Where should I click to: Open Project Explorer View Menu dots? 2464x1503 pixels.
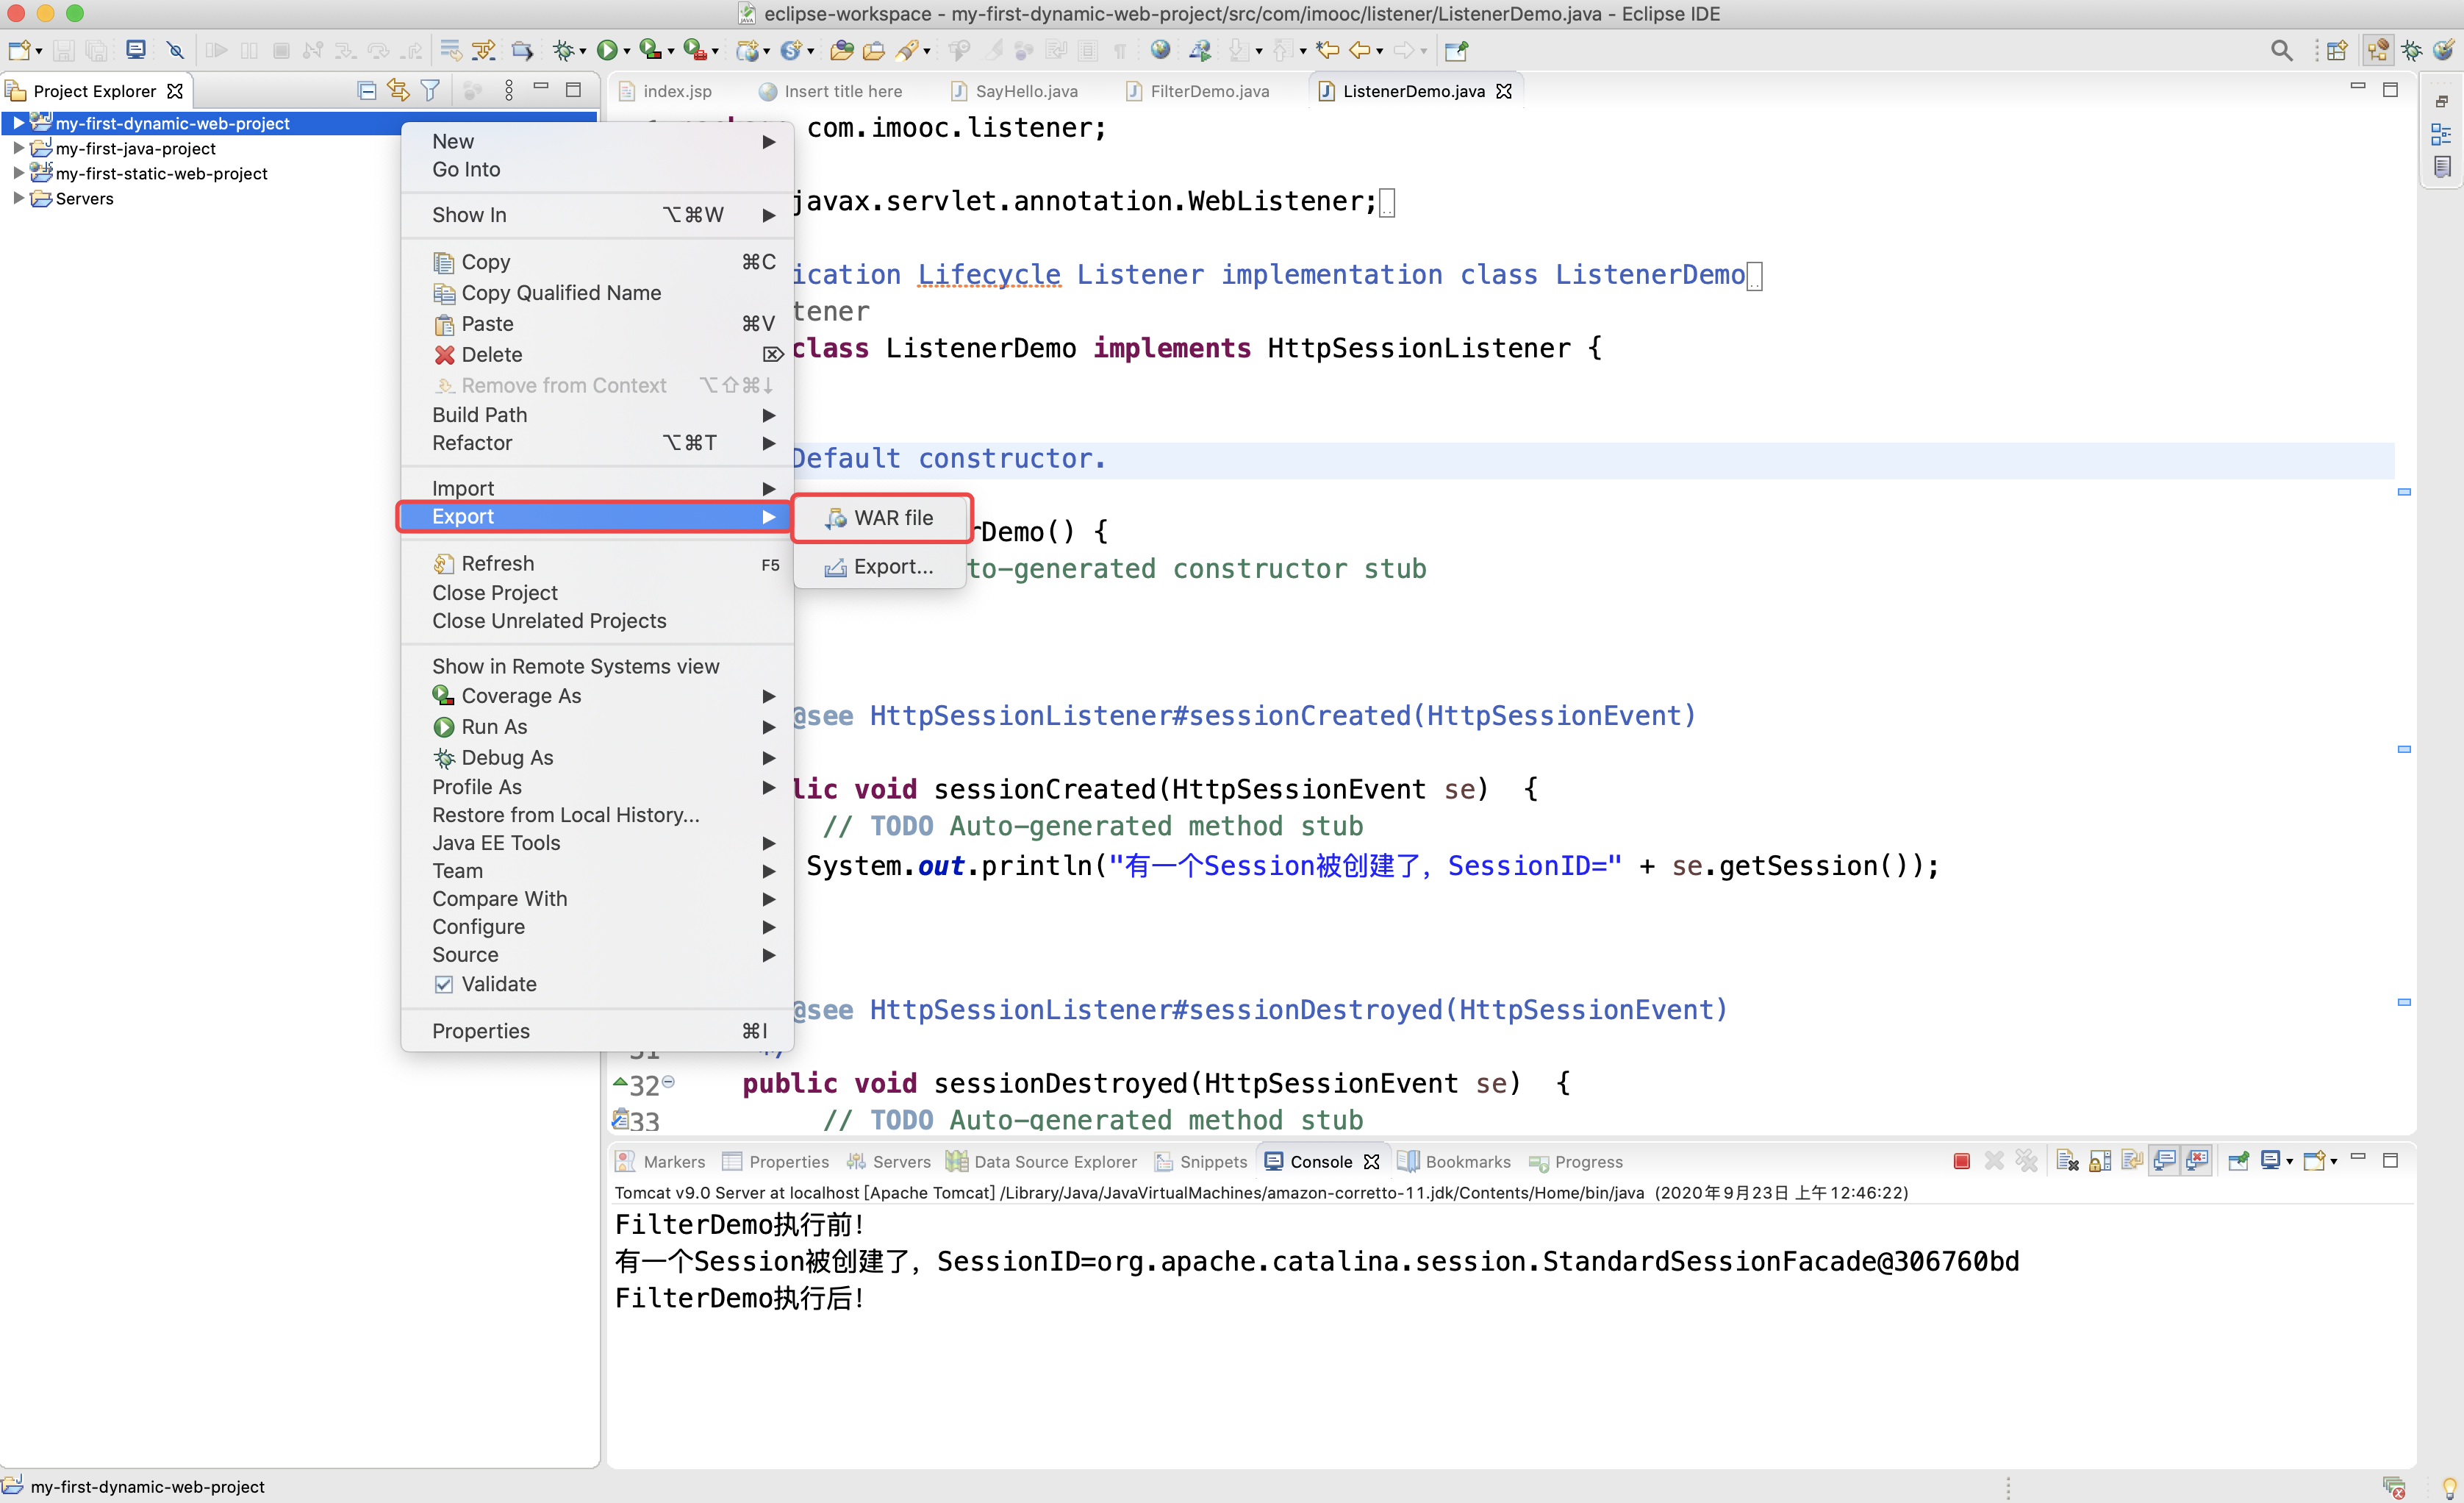coord(509,91)
